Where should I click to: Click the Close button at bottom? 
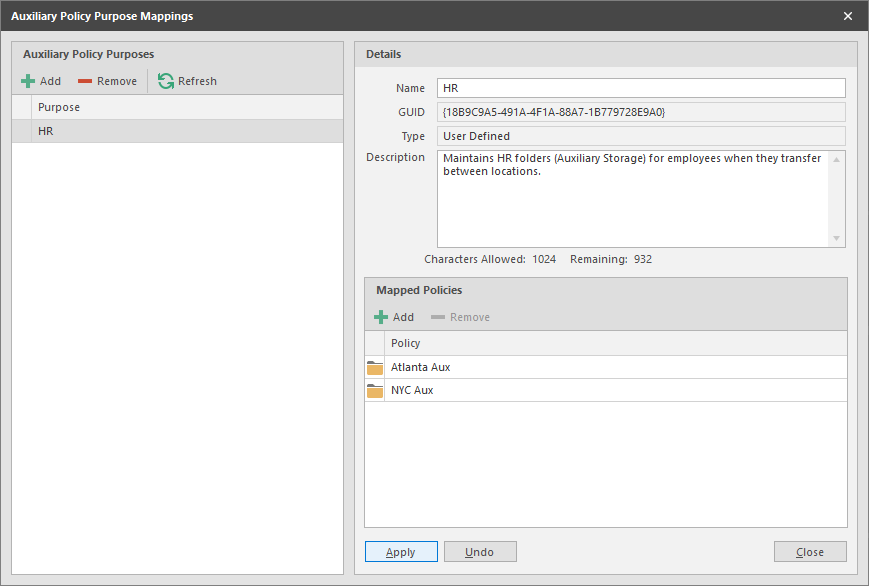click(x=810, y=552)
